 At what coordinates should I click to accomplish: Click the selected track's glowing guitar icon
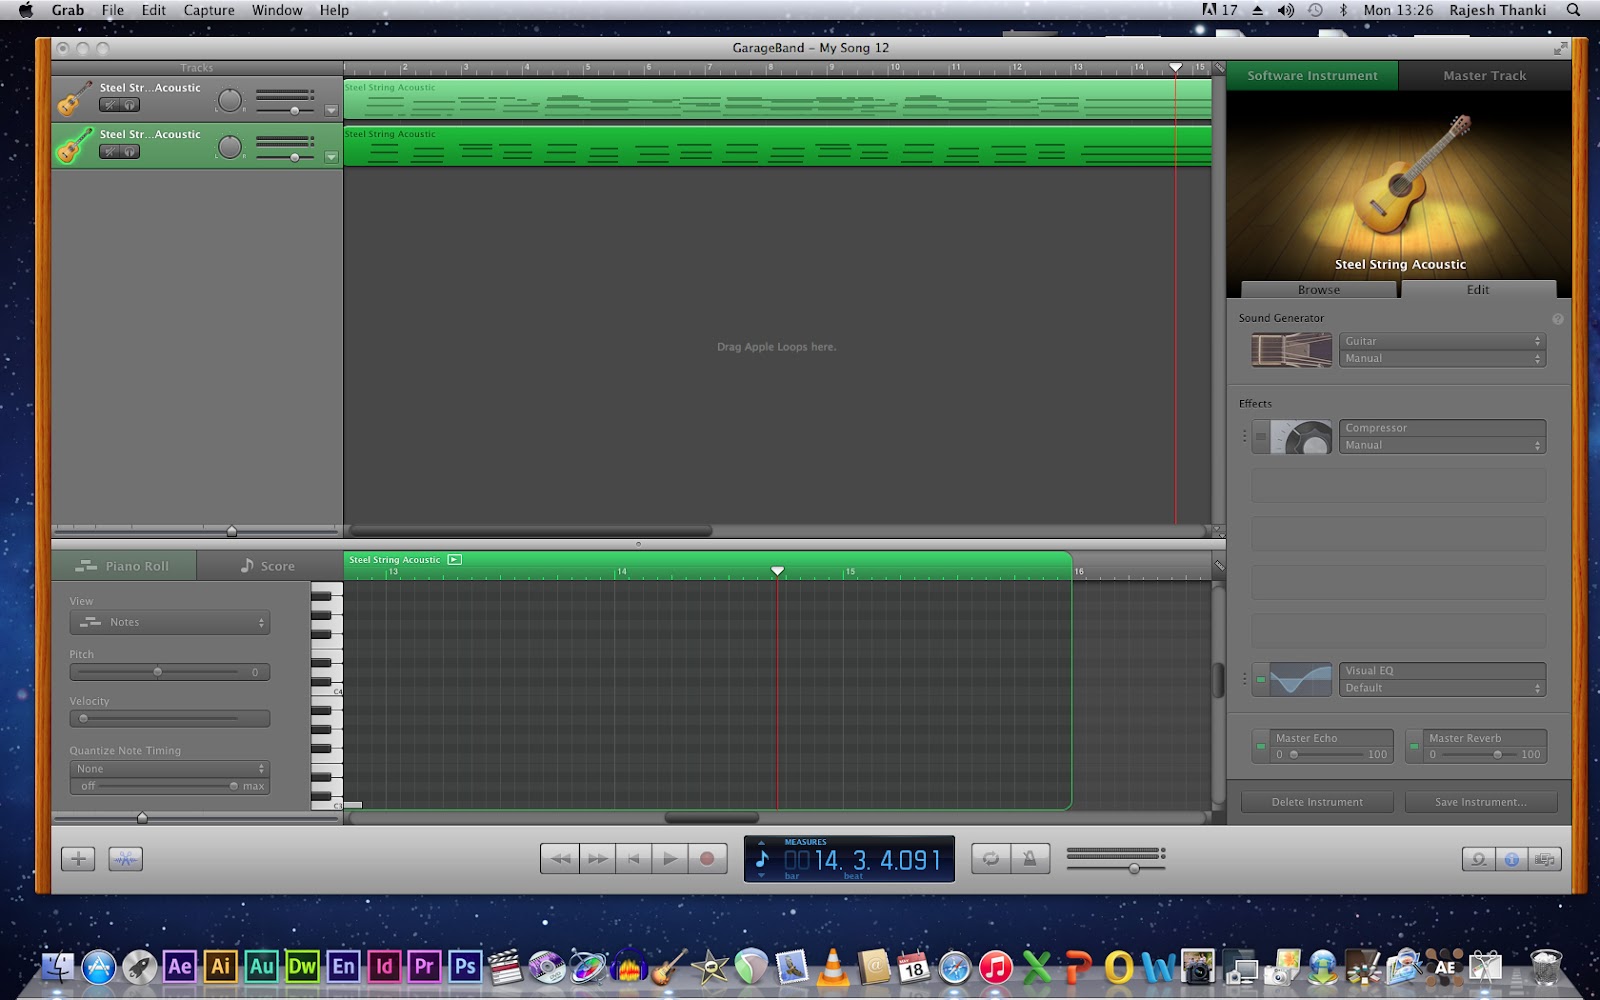pyautogui.click(x=75, y=146)
